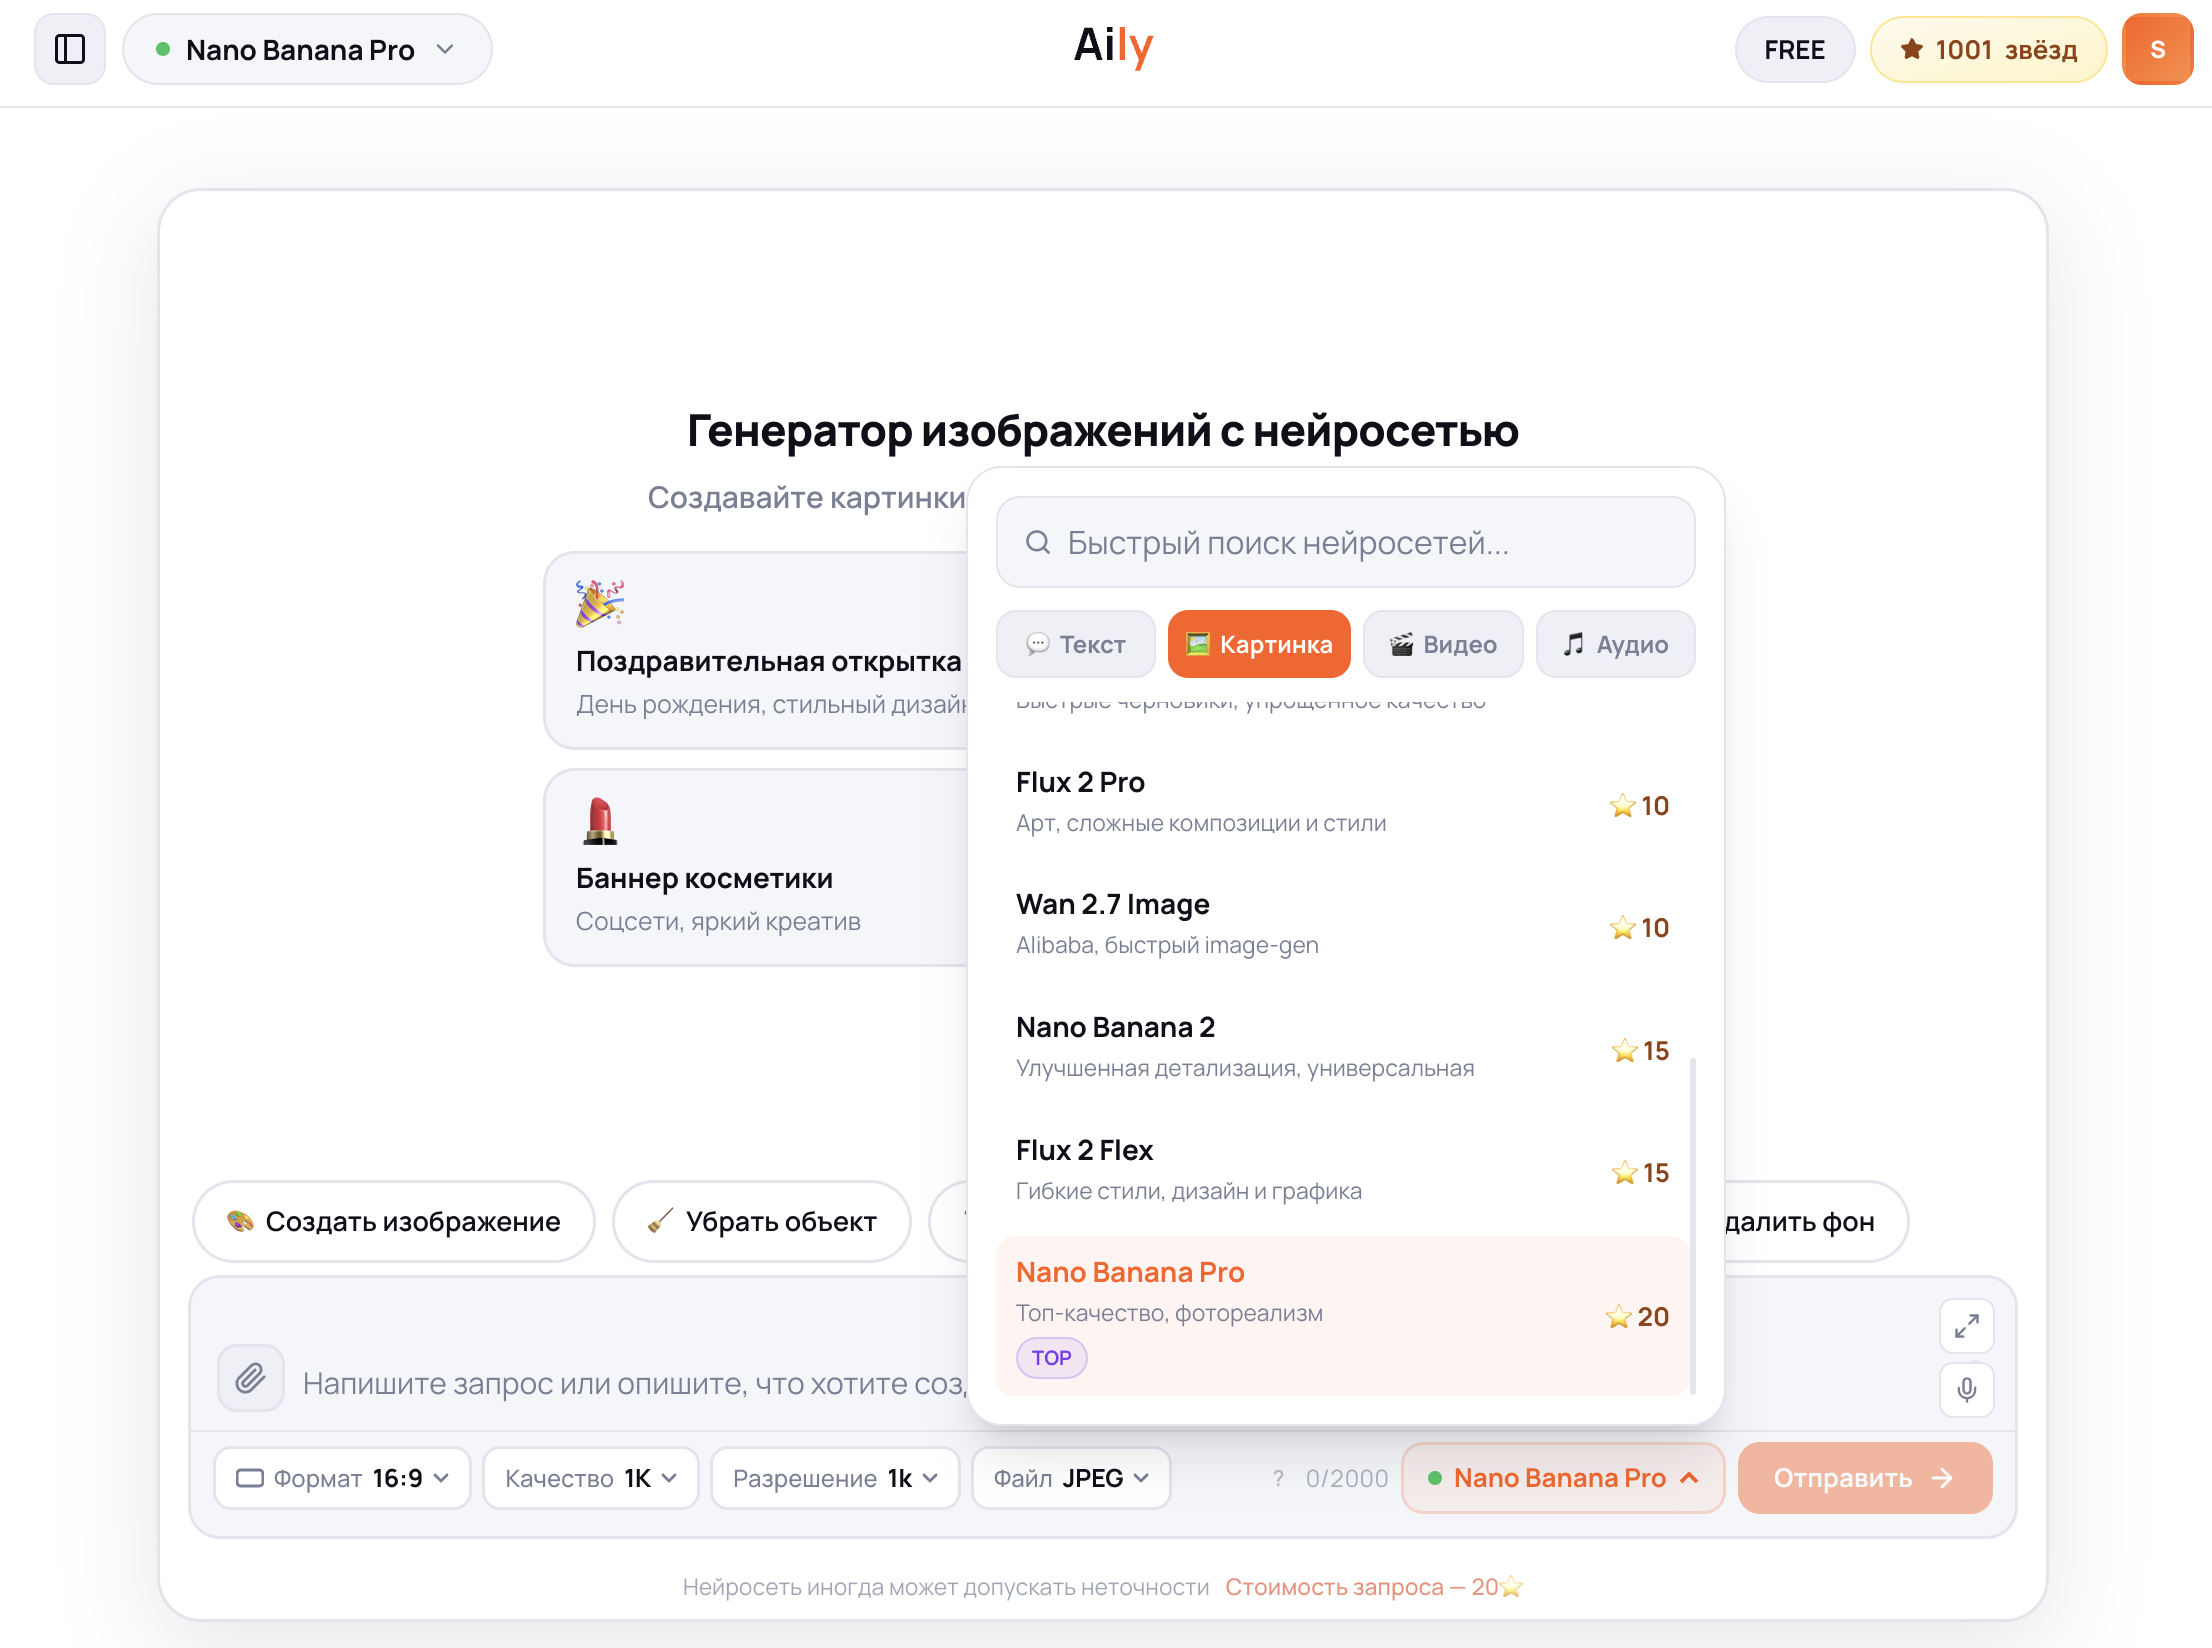Click the TOP badge on Nano Banana Pro
This screenshot has width=2212, height=1648.
click(x=1051, y=1357)
